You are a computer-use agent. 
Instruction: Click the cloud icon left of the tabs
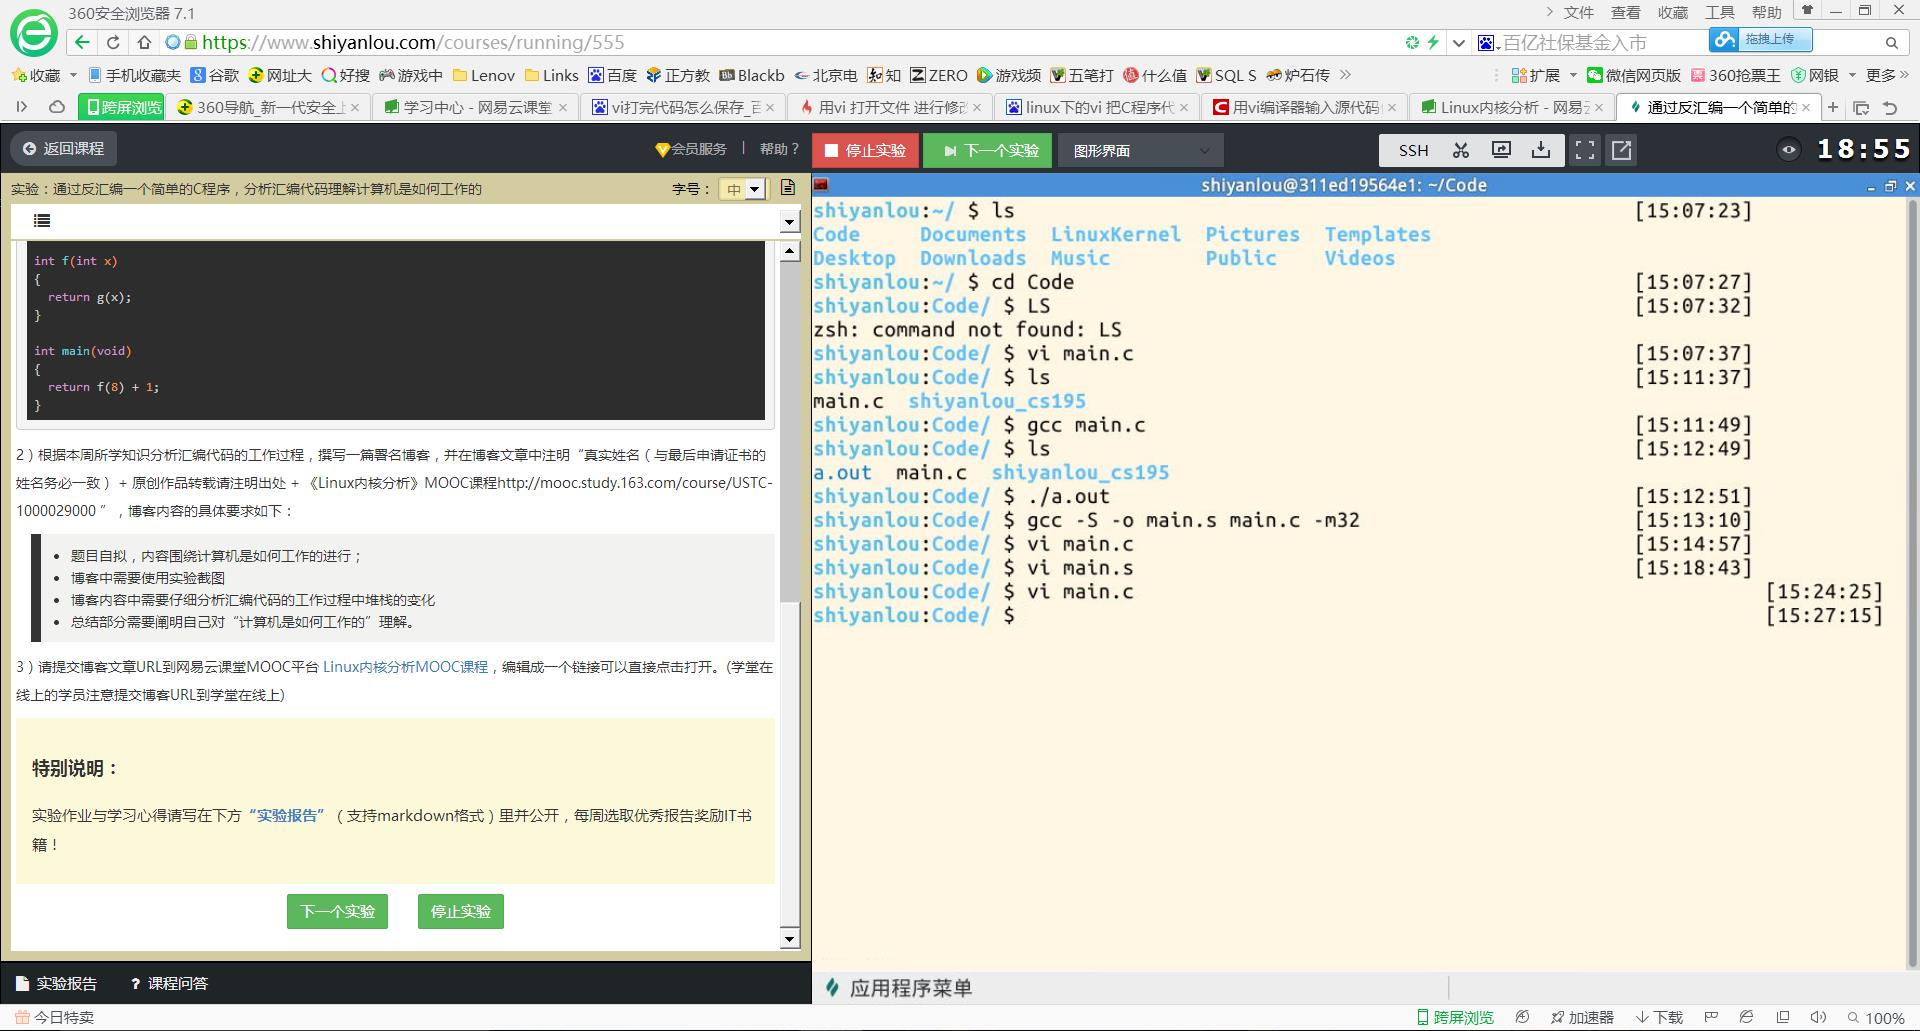57,107
